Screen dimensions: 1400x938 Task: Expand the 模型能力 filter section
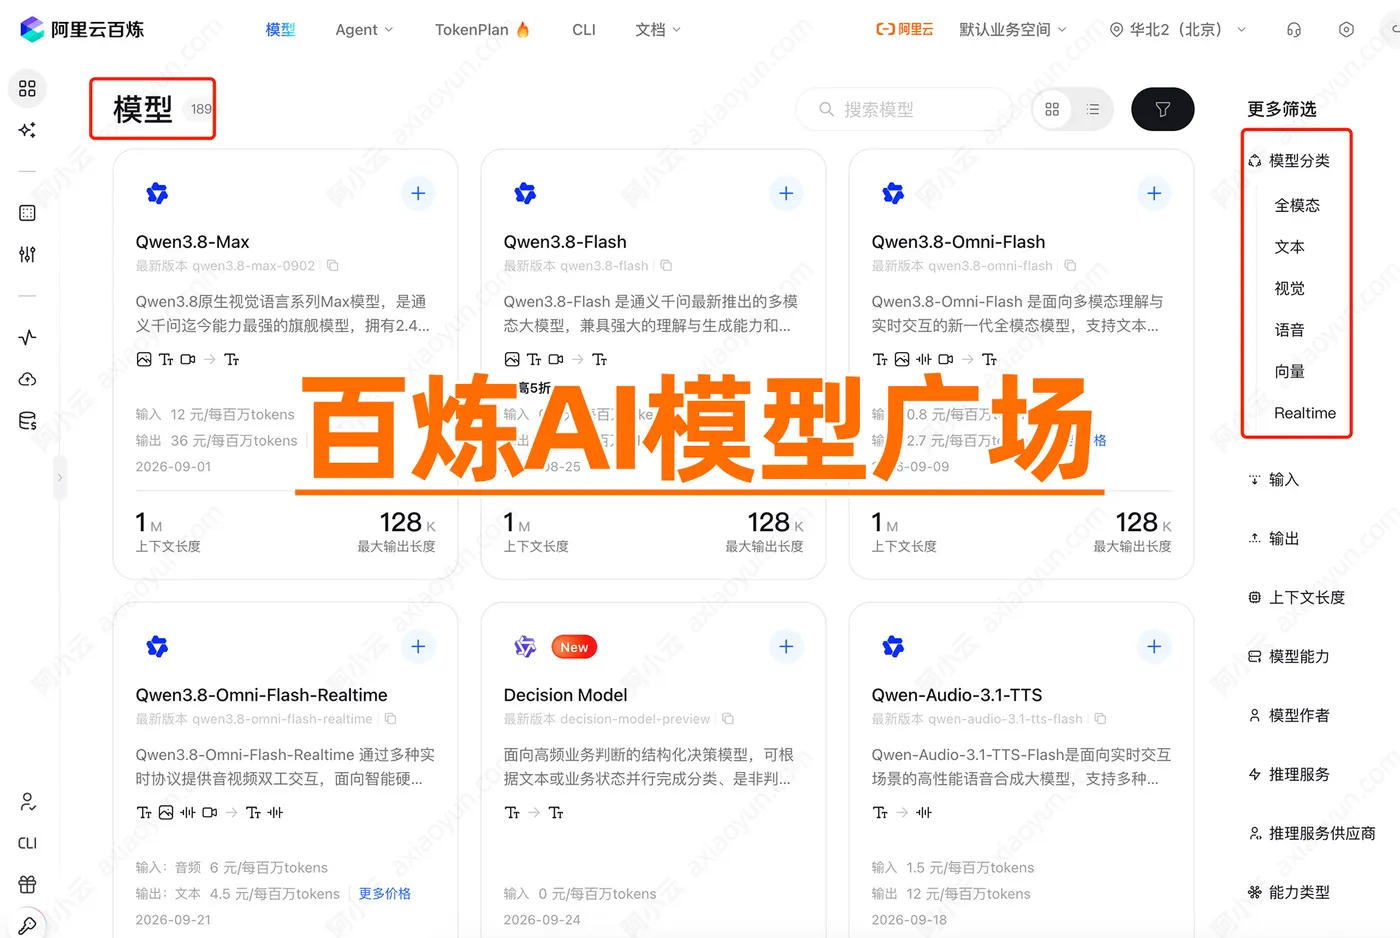point(1289,657)
